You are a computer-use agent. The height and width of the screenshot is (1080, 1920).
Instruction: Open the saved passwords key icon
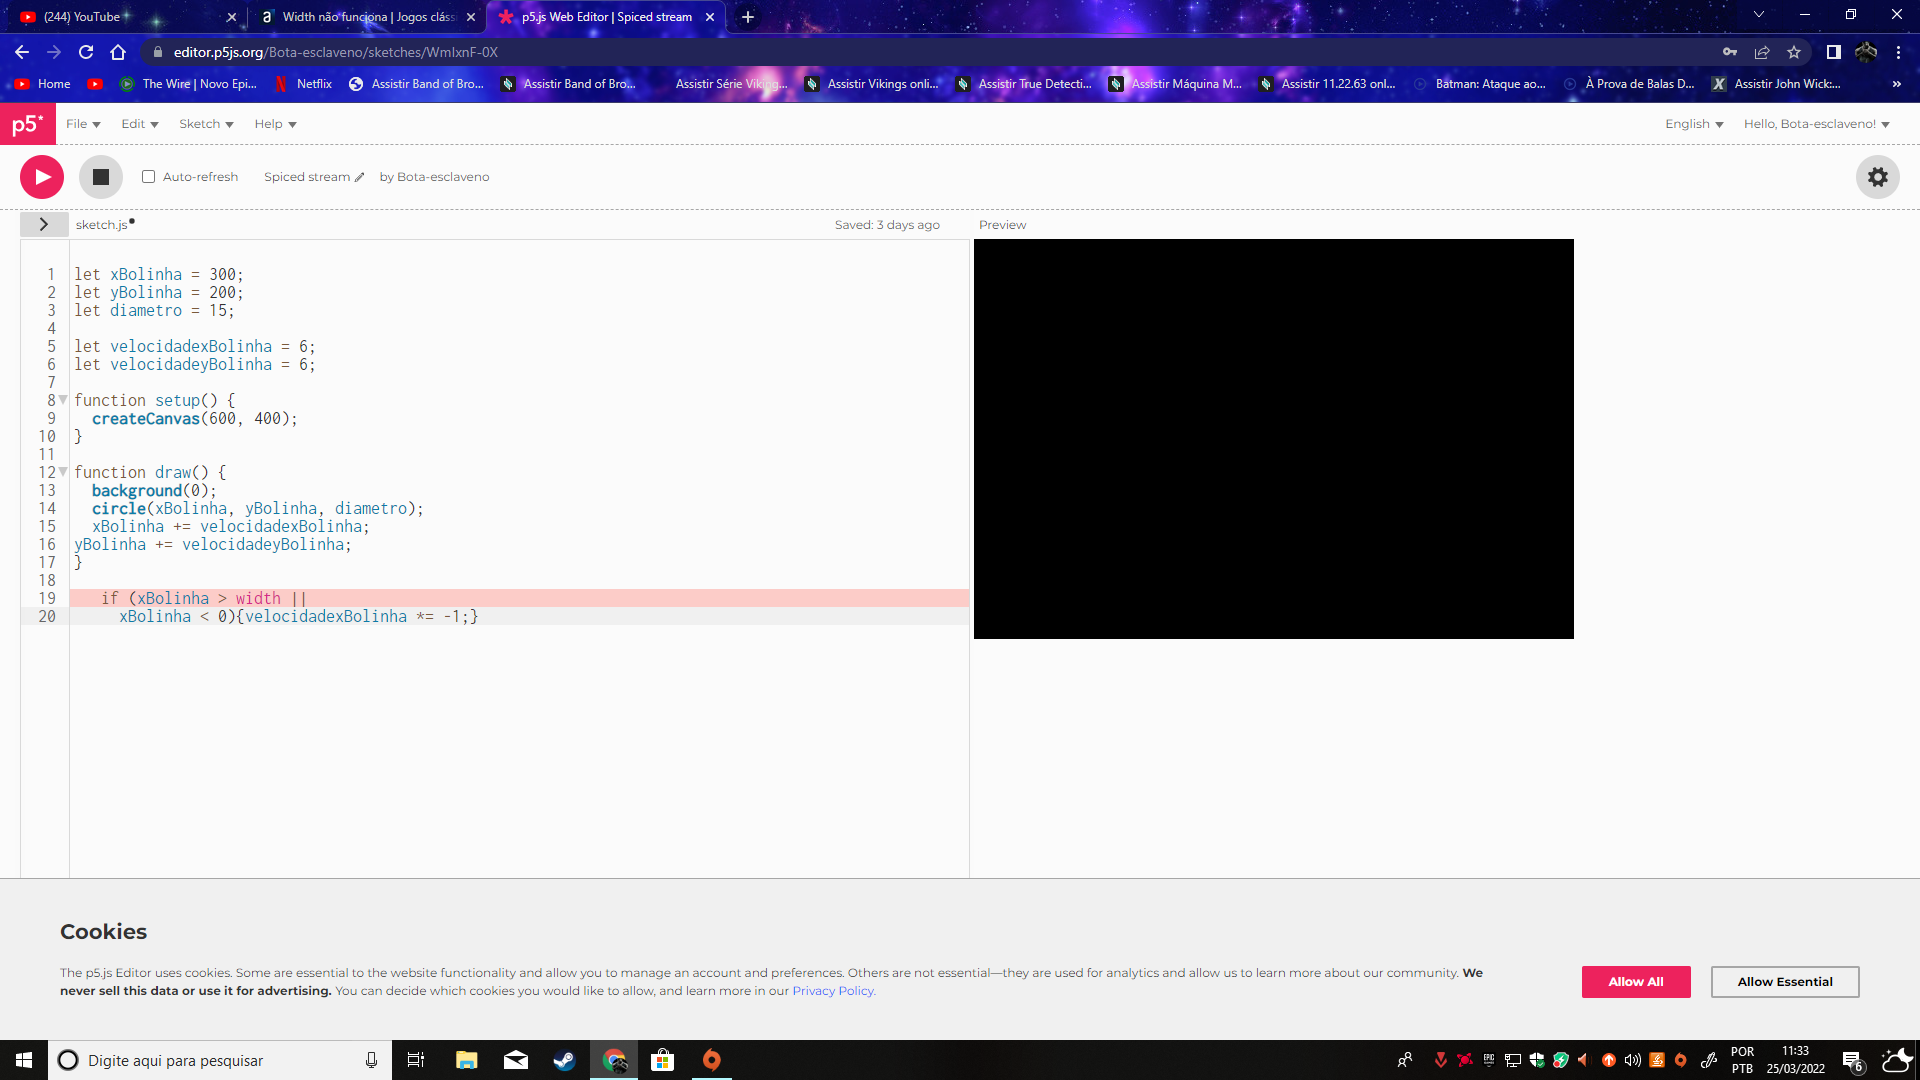pyautogui.click(x=1730, y=52)
